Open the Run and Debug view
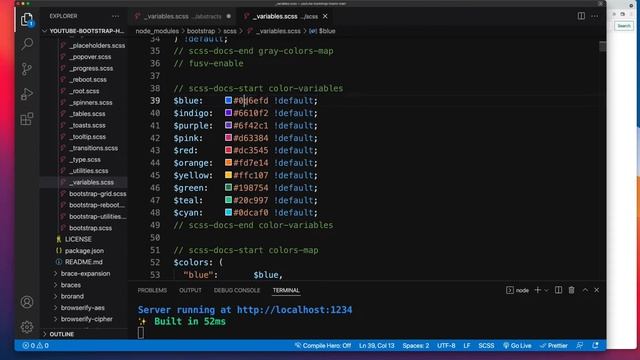 point(27,94)
